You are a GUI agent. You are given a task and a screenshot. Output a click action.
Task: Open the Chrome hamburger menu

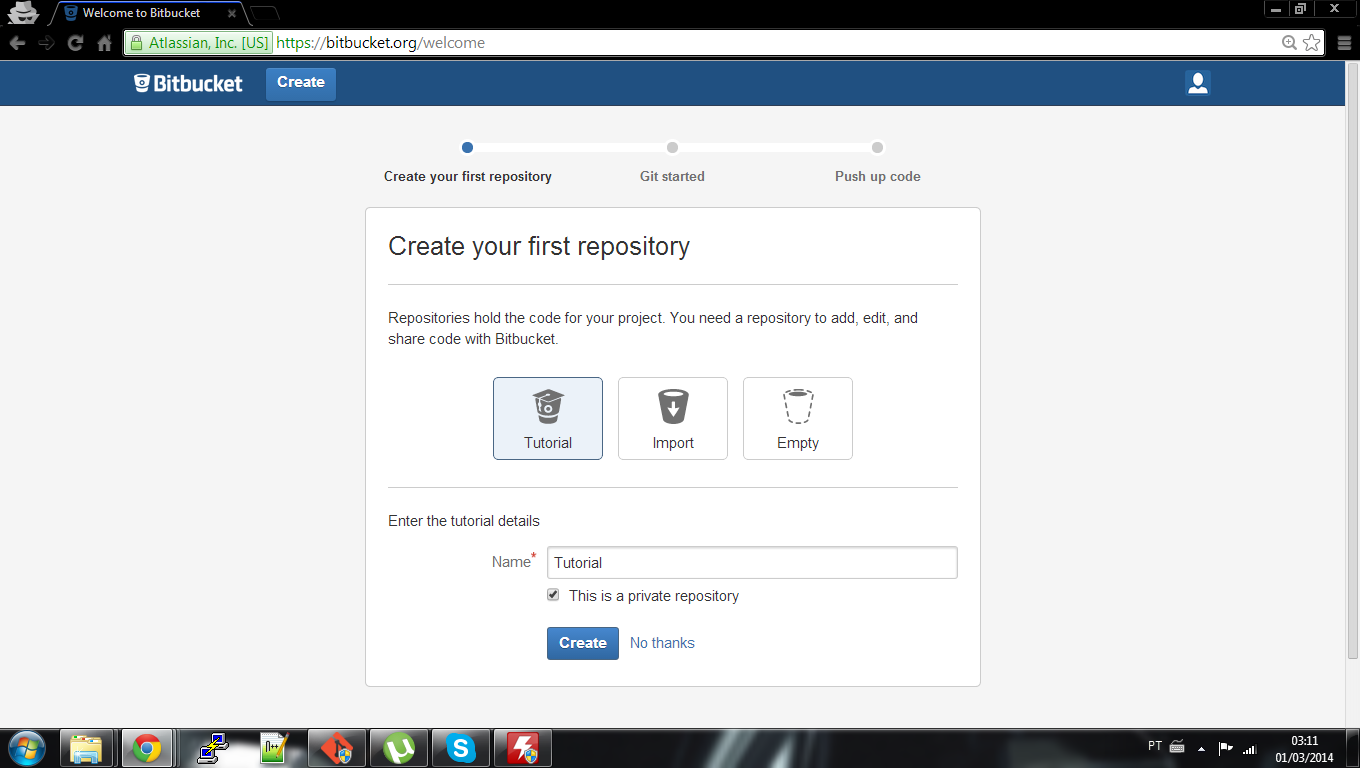(x=1343, y=43)
